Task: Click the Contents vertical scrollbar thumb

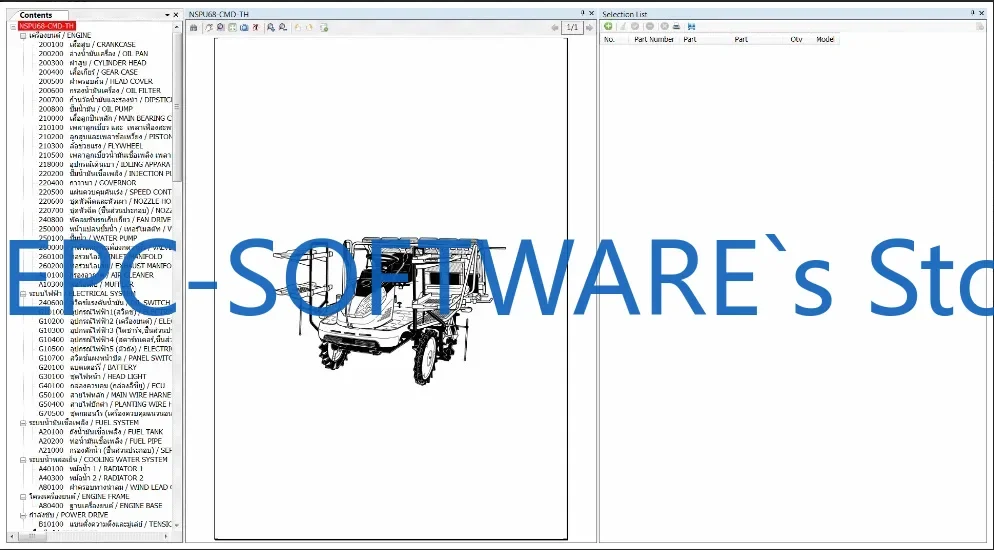Action: coord(178,108)
